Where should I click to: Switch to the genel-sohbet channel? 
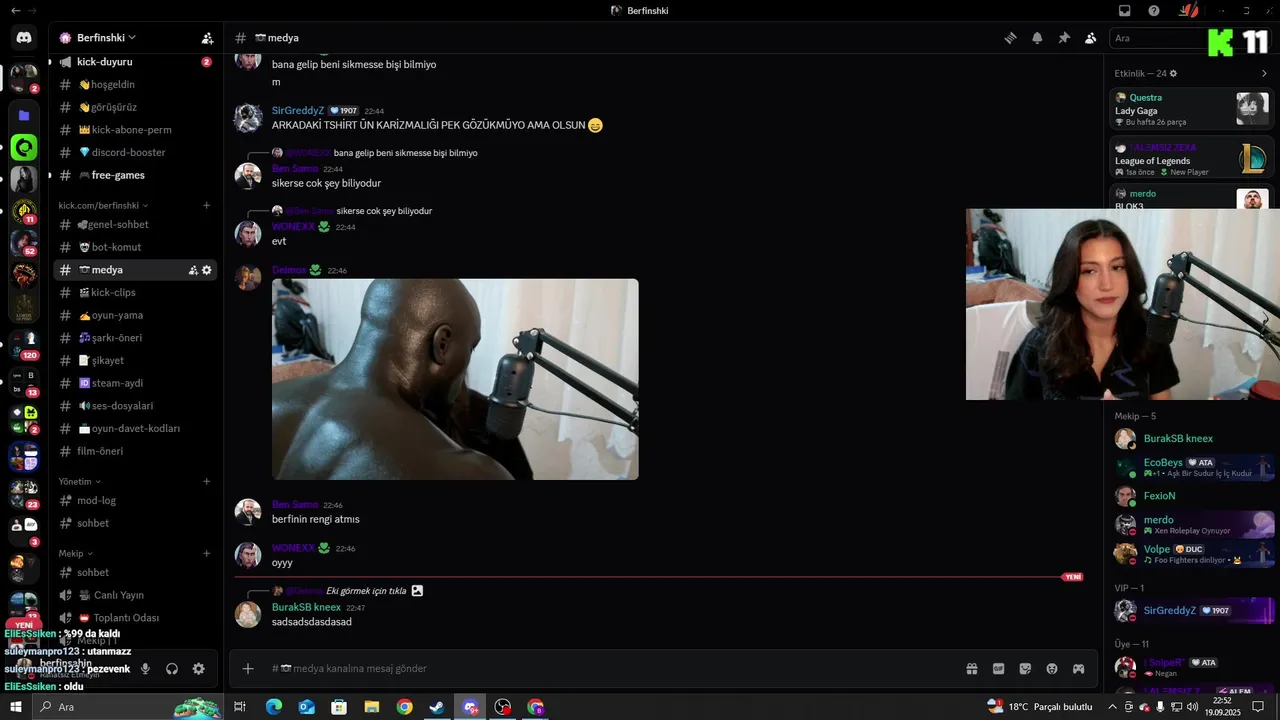click(135, 225)
